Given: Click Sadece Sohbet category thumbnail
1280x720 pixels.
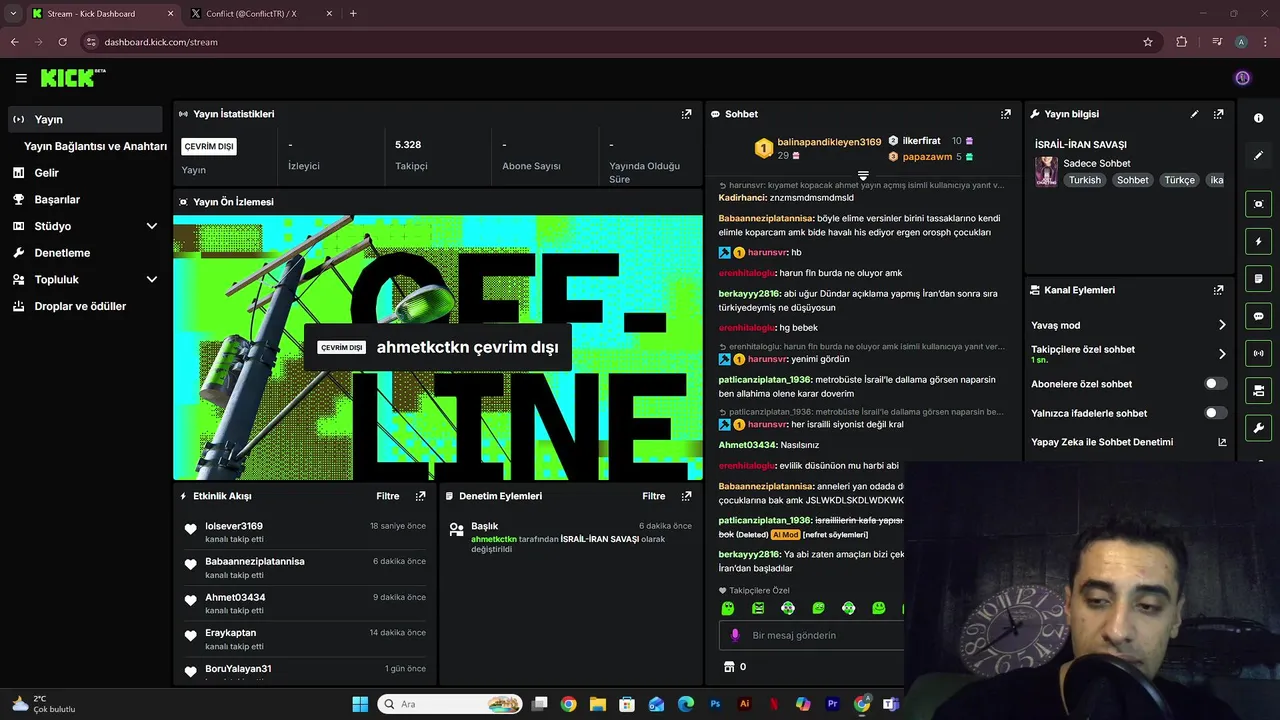Looking at the screenshot, I should pyautogui.click(x=1046, y=171).
